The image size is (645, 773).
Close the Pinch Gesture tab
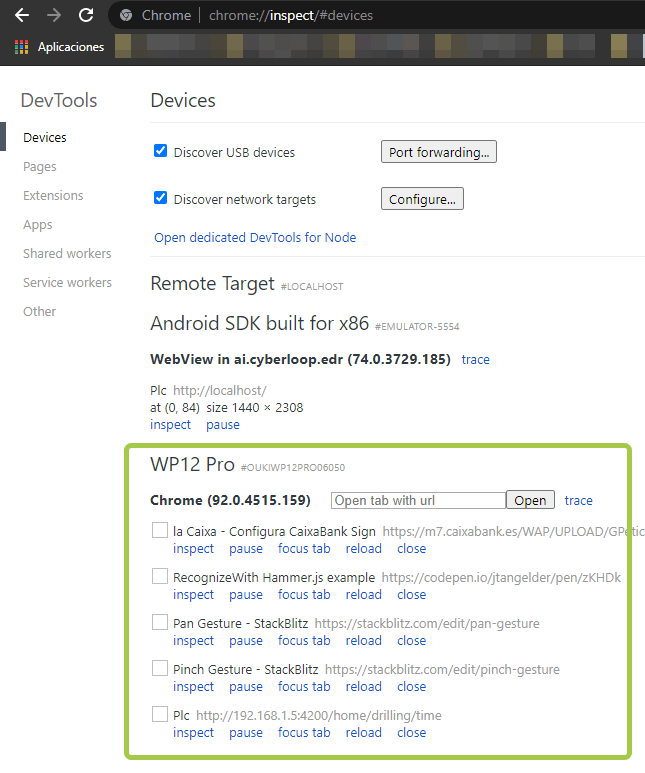pos(411,686)
